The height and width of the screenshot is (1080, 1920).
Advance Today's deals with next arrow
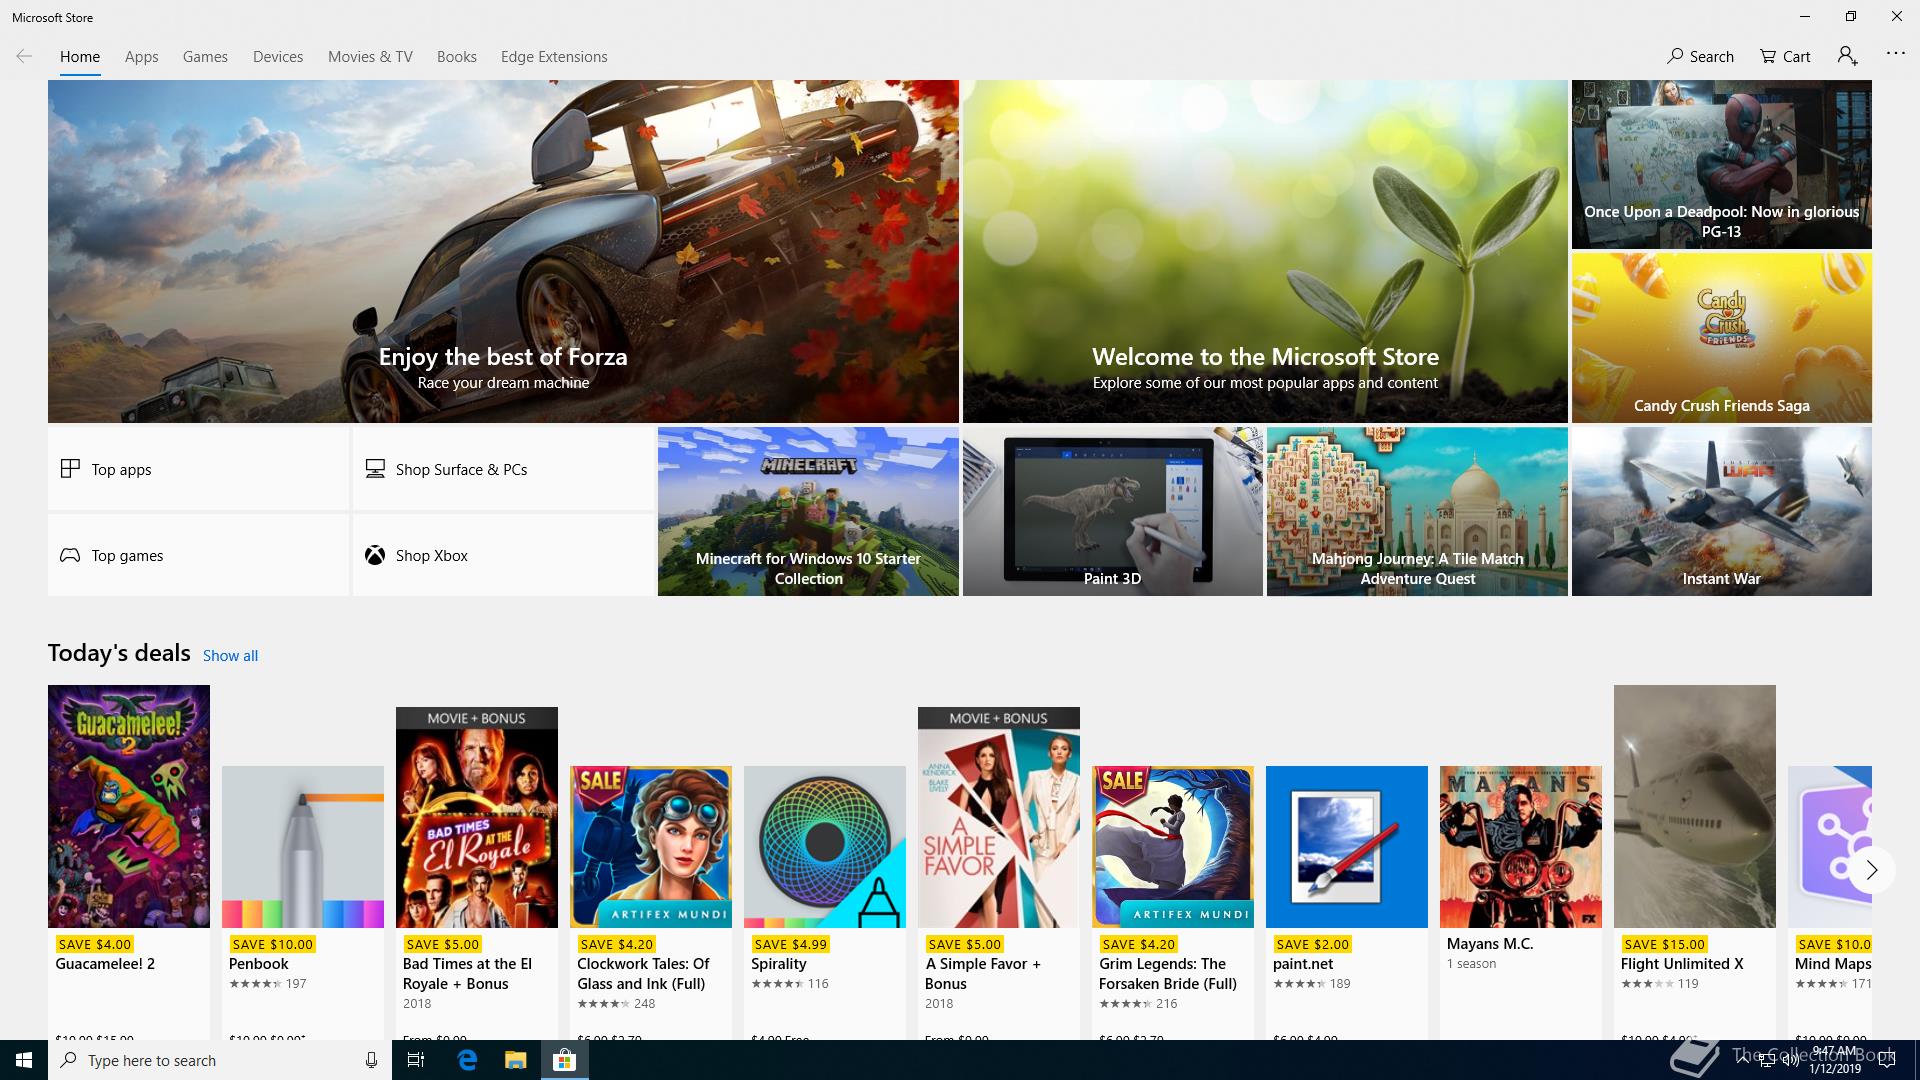pos(1872,870)
